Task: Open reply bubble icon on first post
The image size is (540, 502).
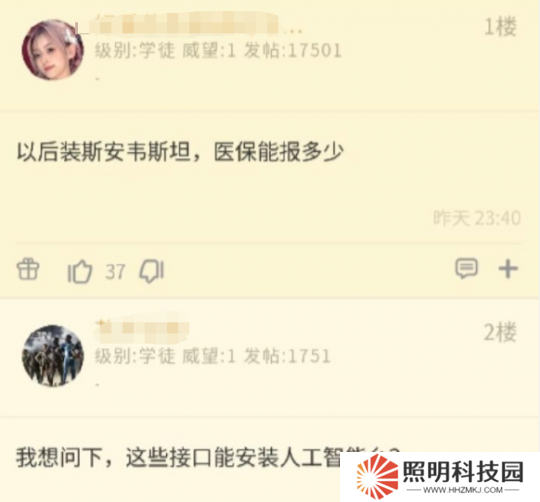Action: (467, 268)
